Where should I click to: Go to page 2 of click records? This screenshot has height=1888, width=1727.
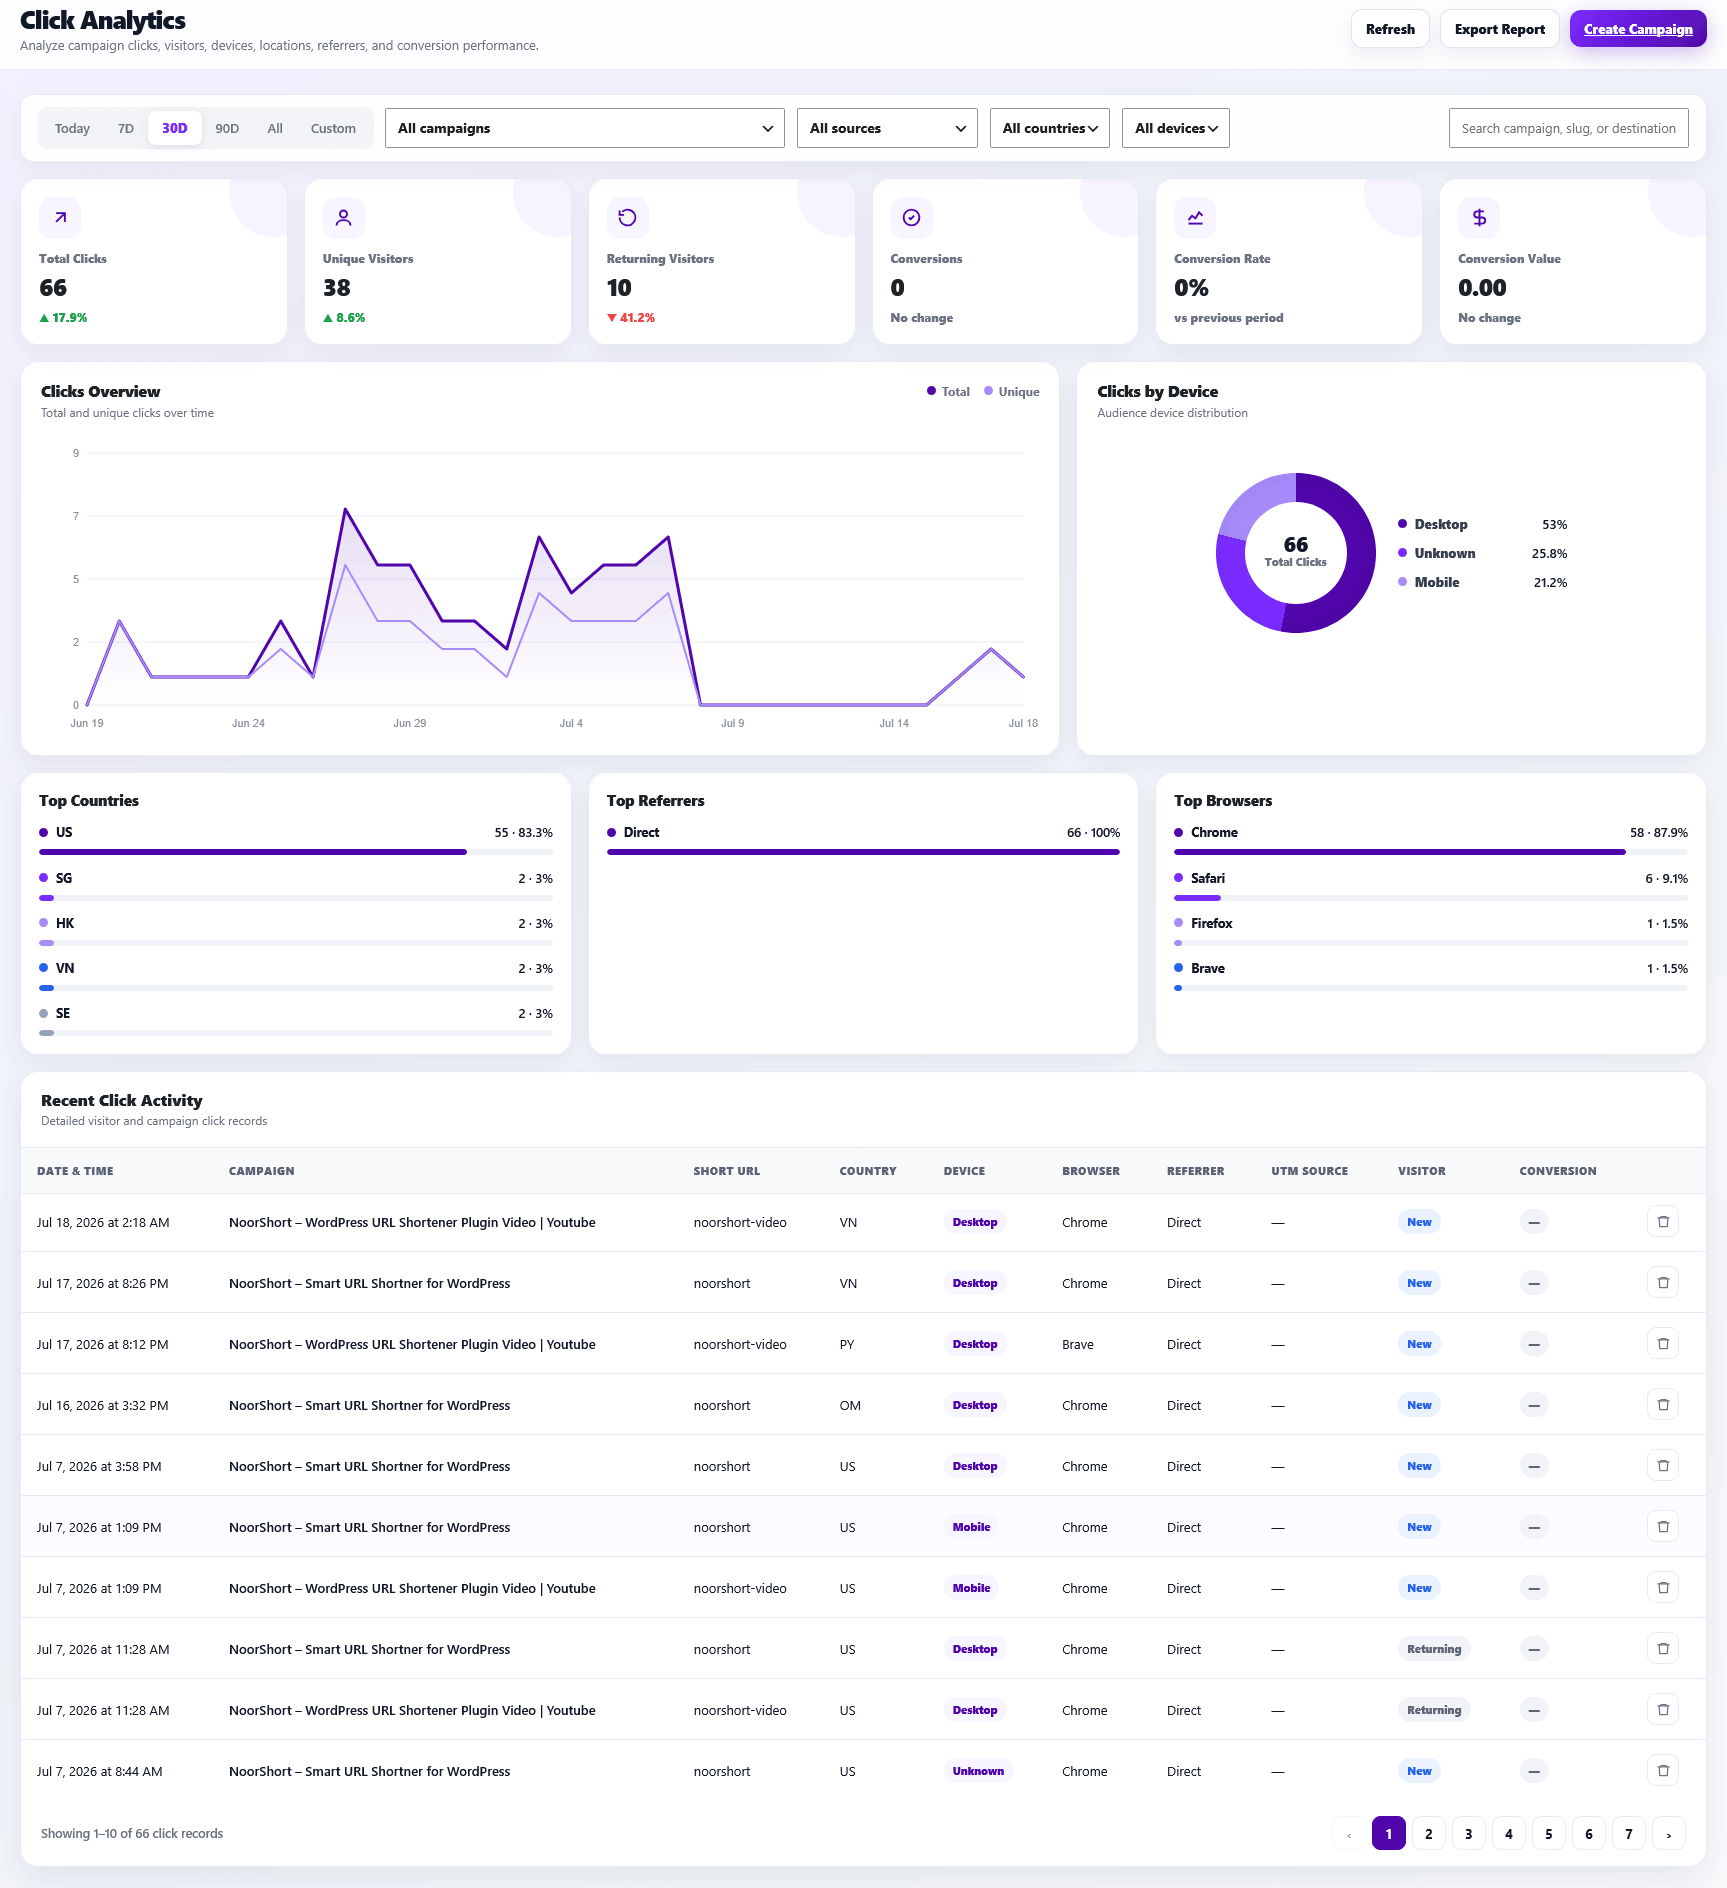1429,1834
